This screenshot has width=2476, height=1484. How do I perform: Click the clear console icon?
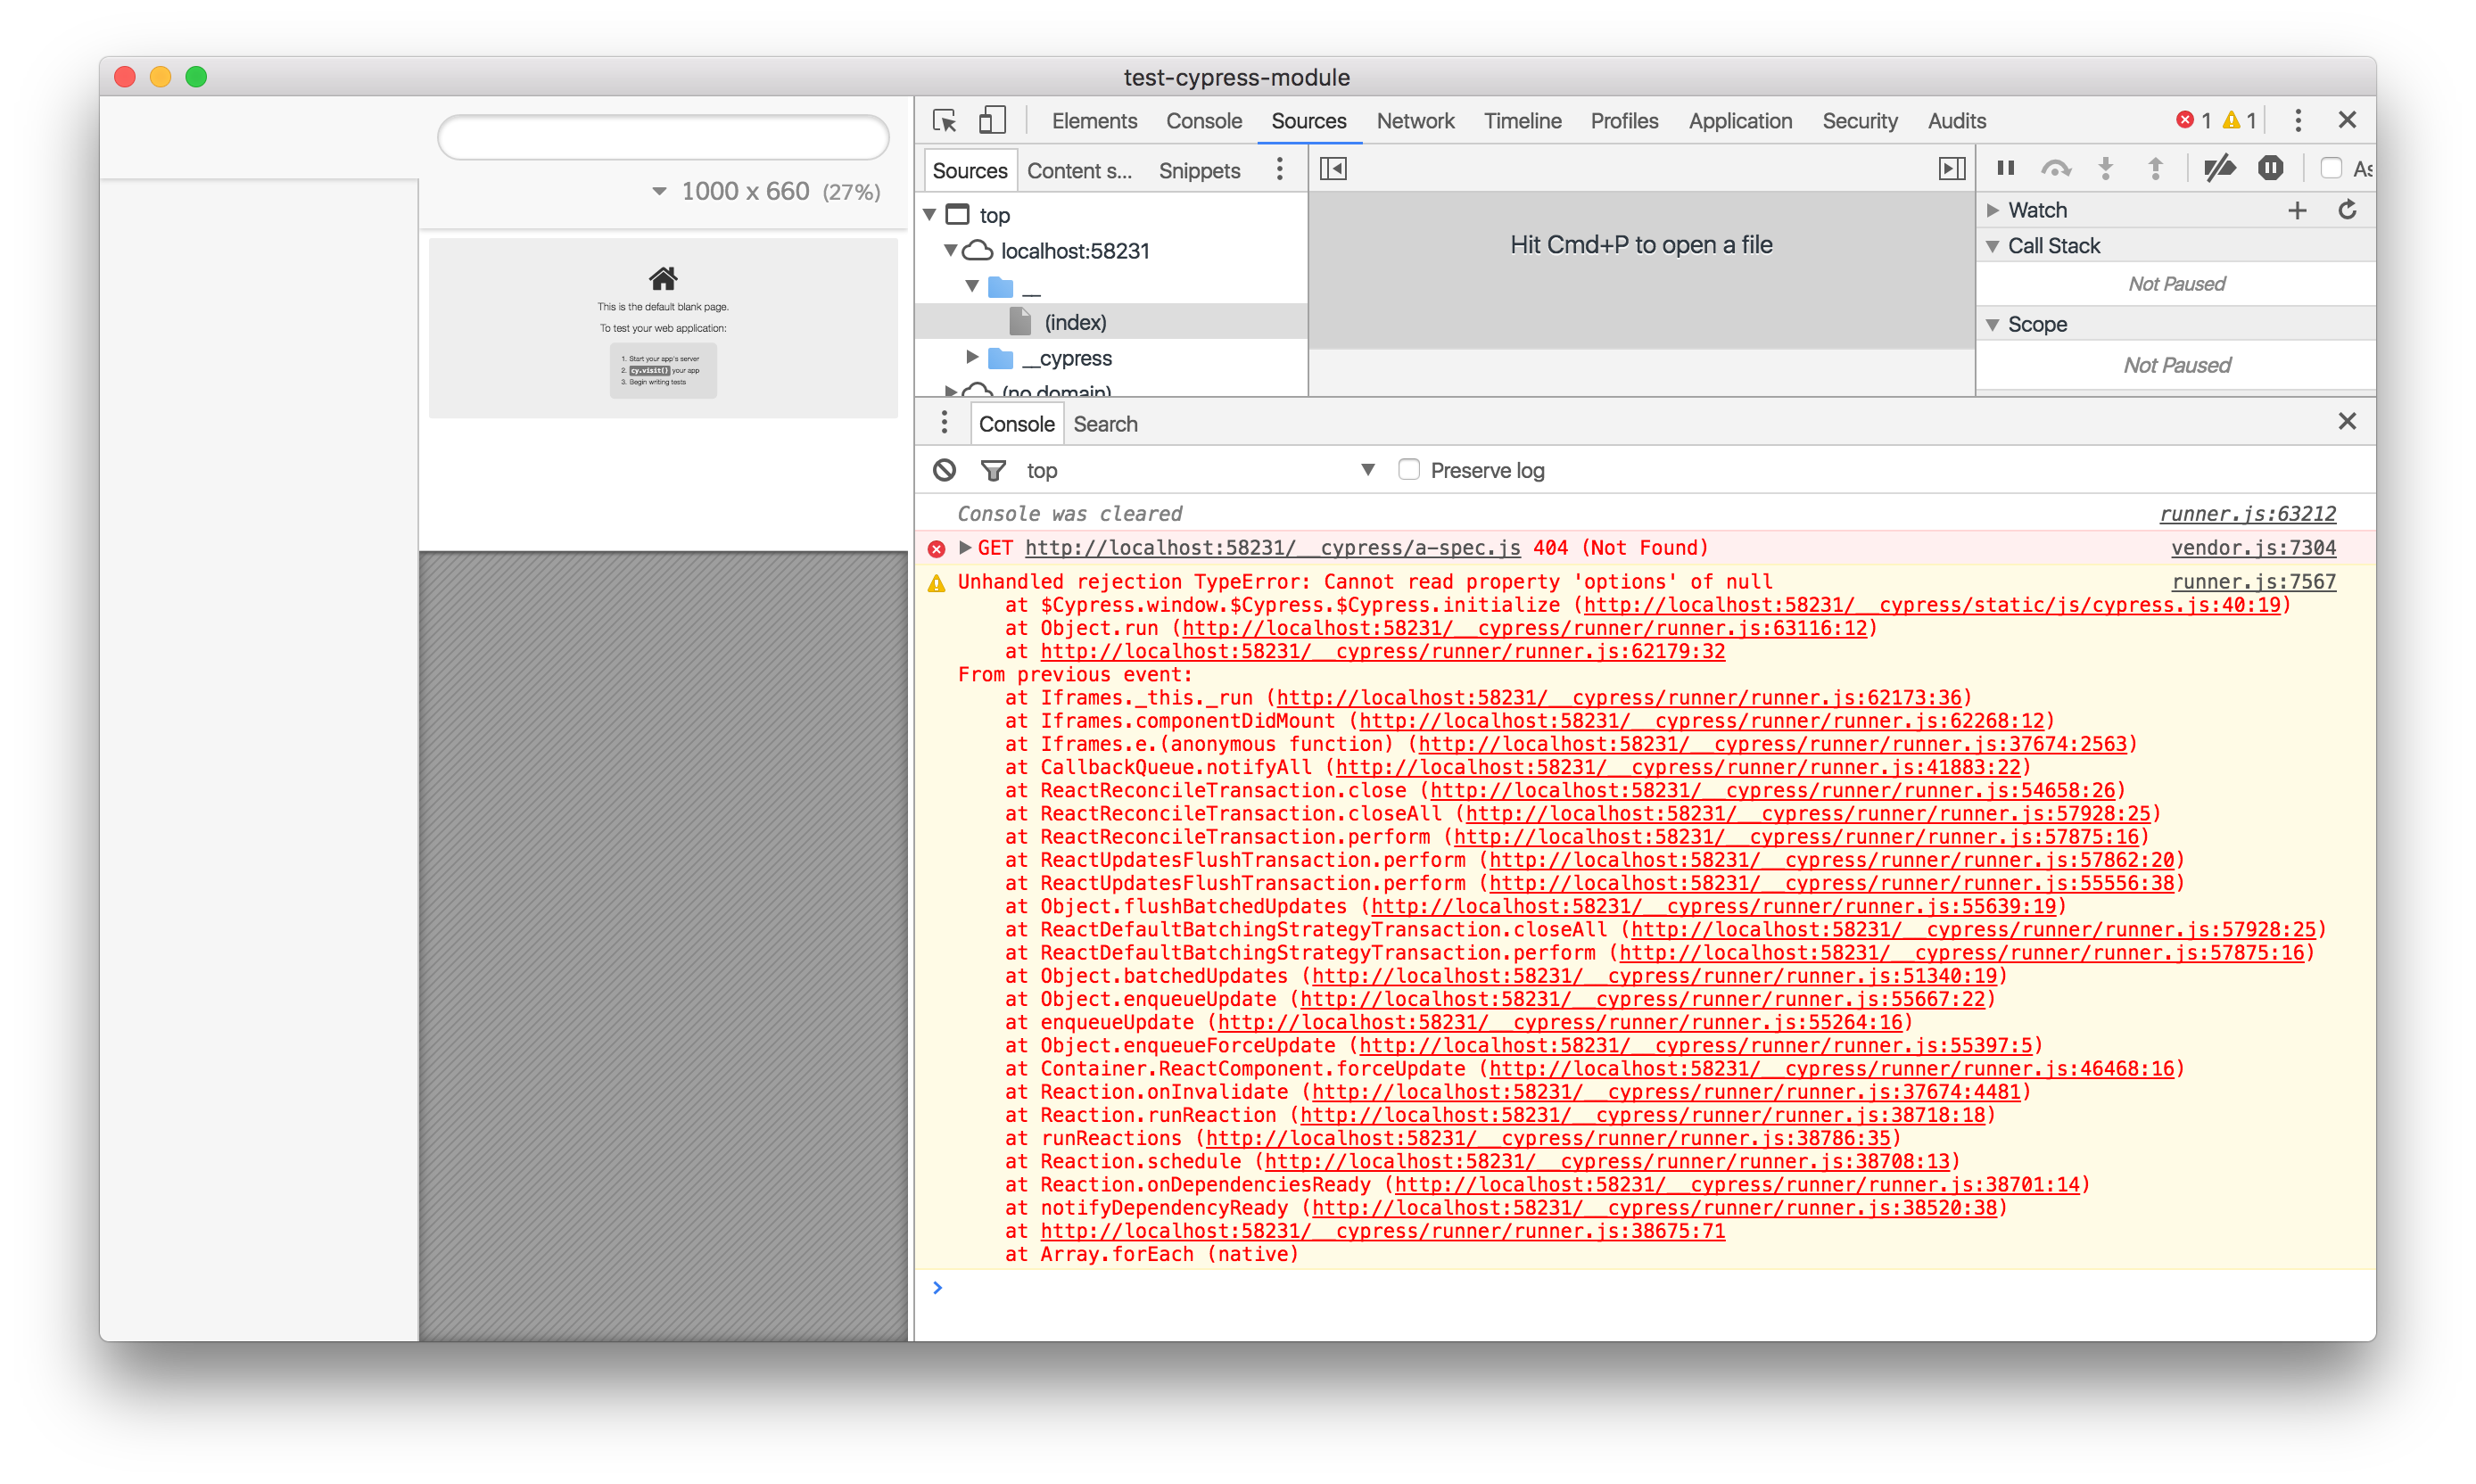tap(943, 469)
